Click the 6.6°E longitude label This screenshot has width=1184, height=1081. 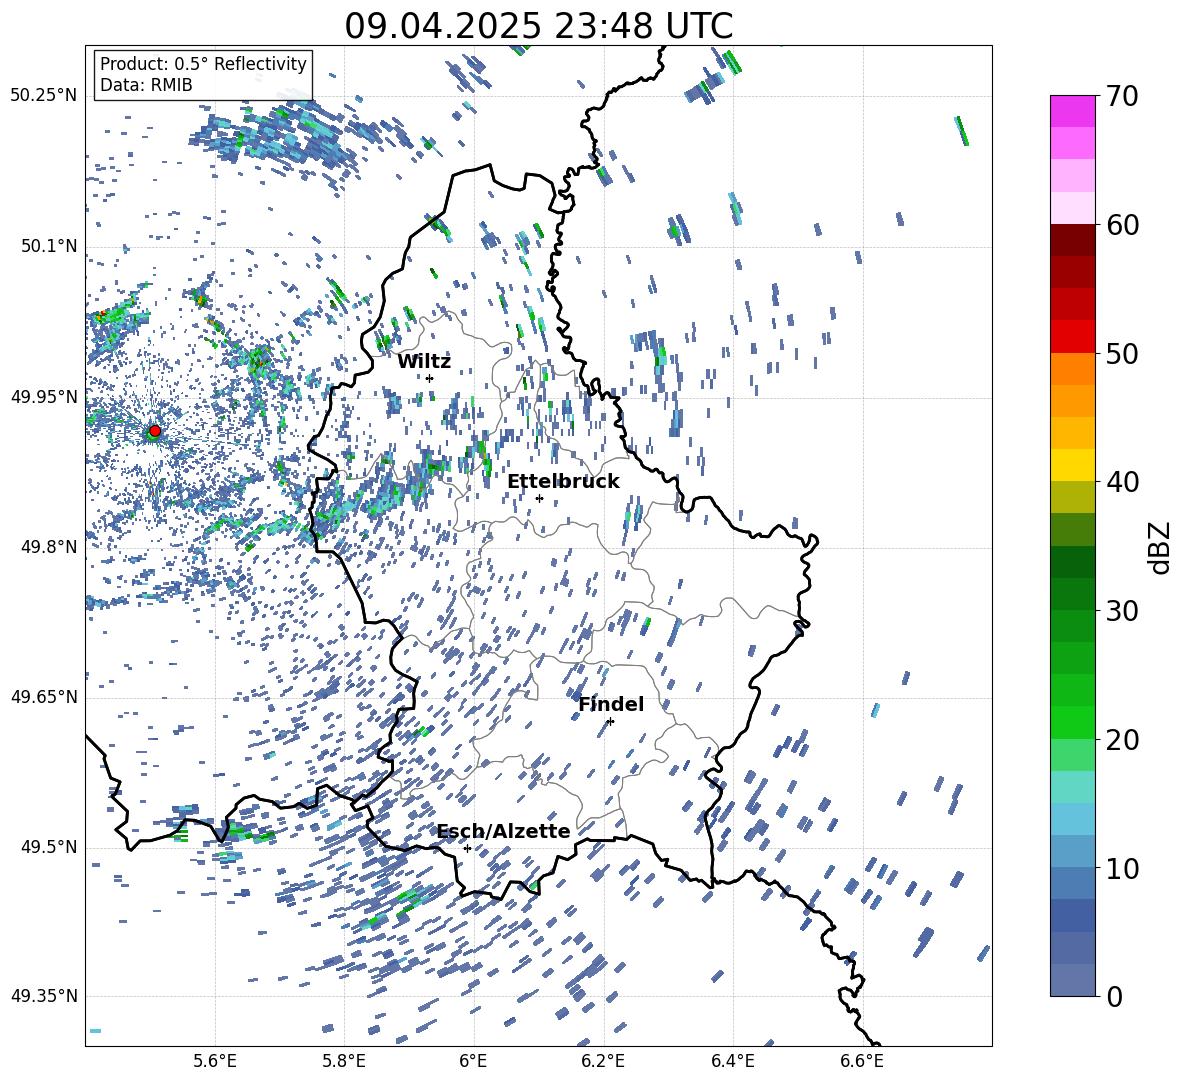(862, 1061)
